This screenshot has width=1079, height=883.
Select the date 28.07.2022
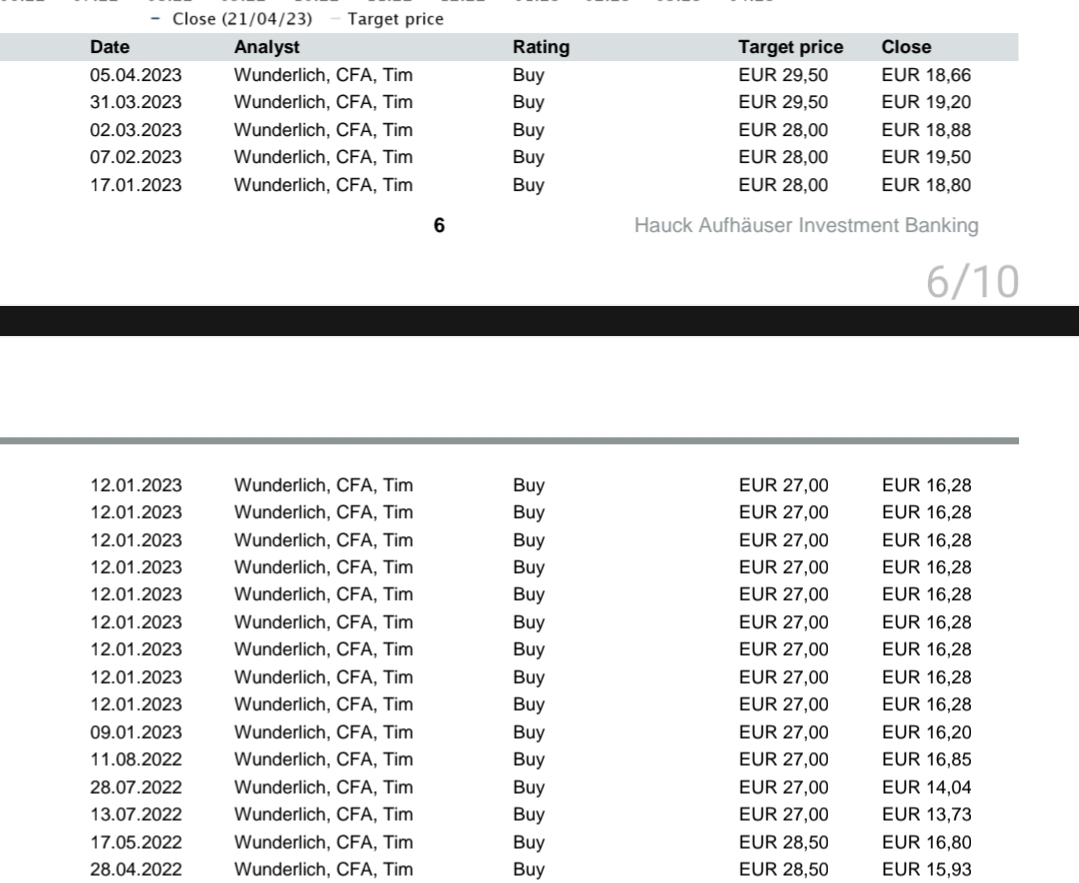click(x=136, y=787)
